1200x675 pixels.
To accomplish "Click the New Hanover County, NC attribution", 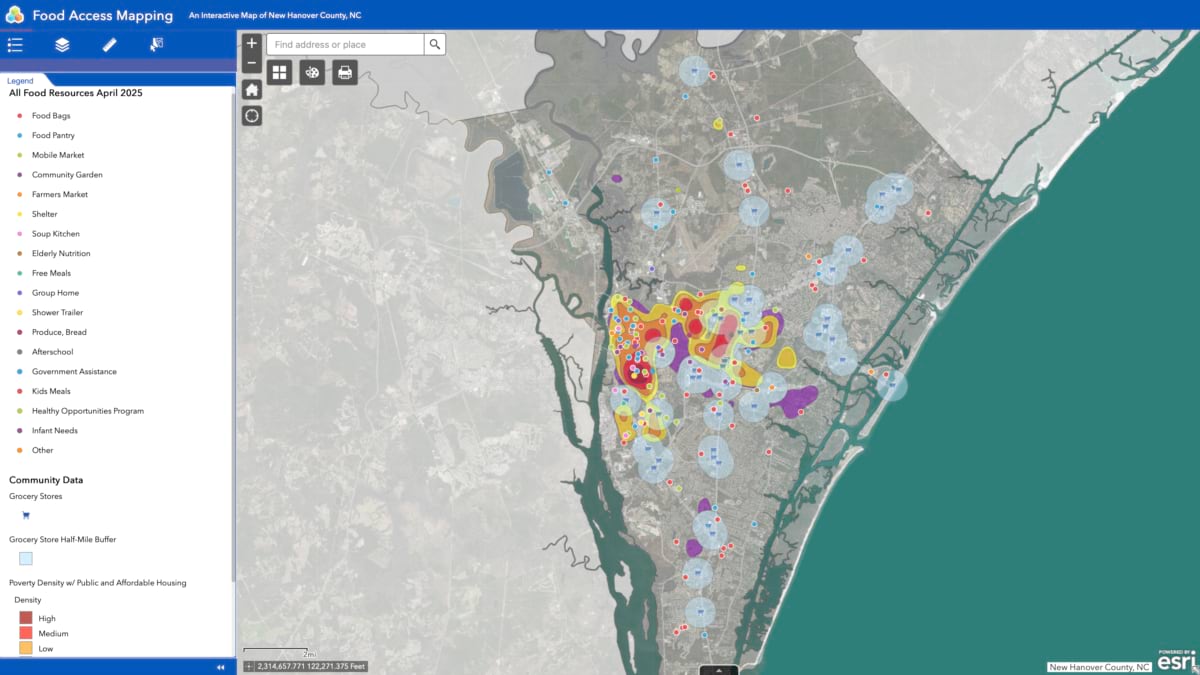I will pyautogui.click(x=1099, y=667).
